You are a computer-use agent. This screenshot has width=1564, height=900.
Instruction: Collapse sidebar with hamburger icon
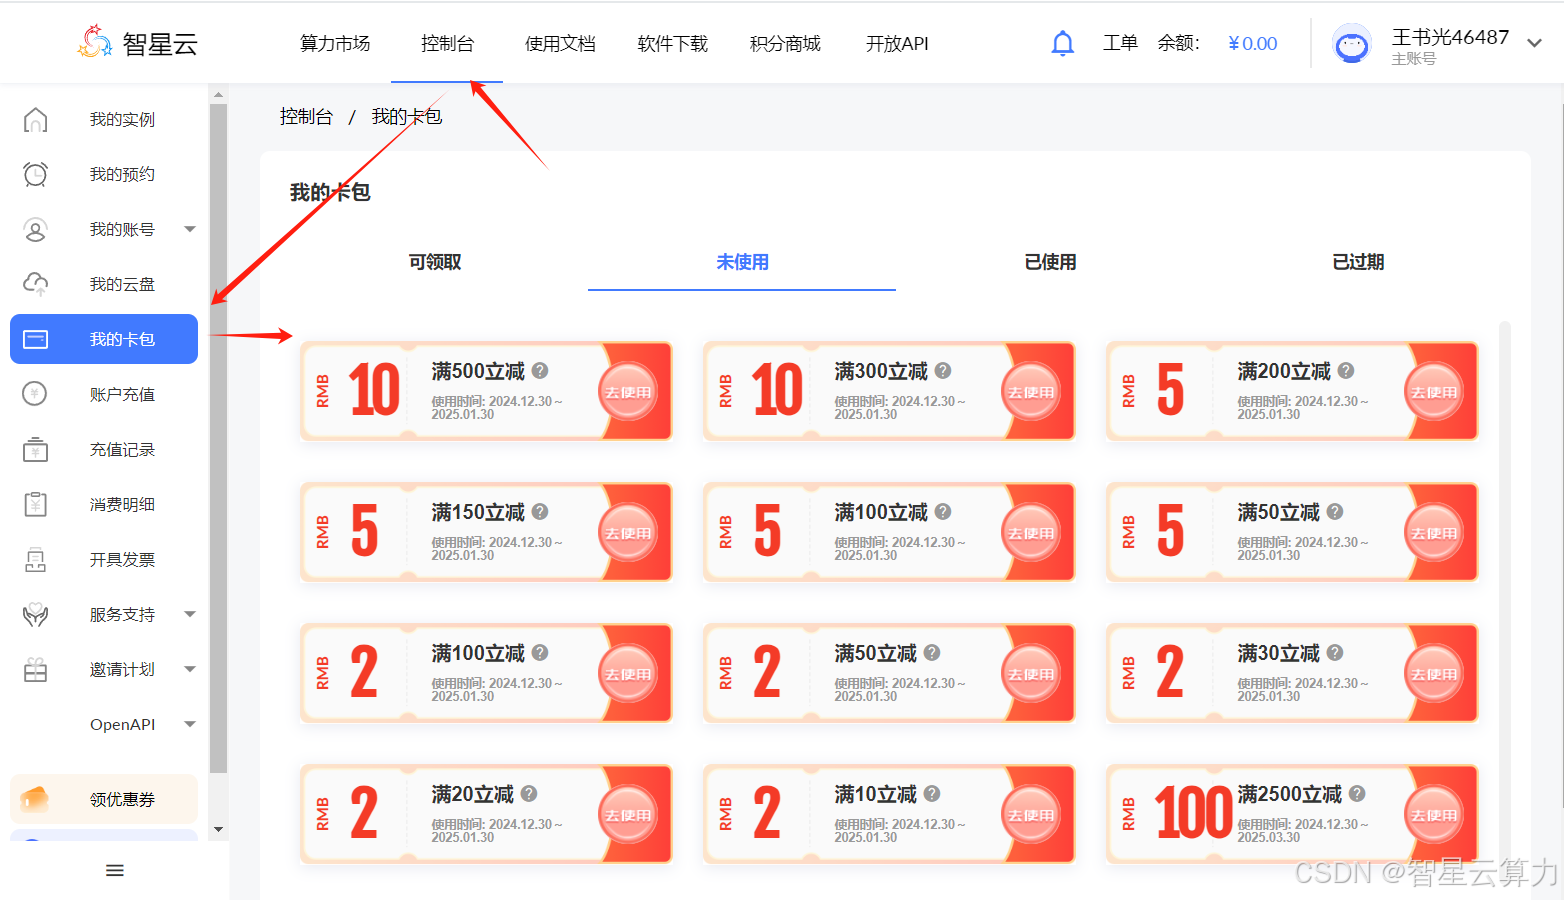115,871
